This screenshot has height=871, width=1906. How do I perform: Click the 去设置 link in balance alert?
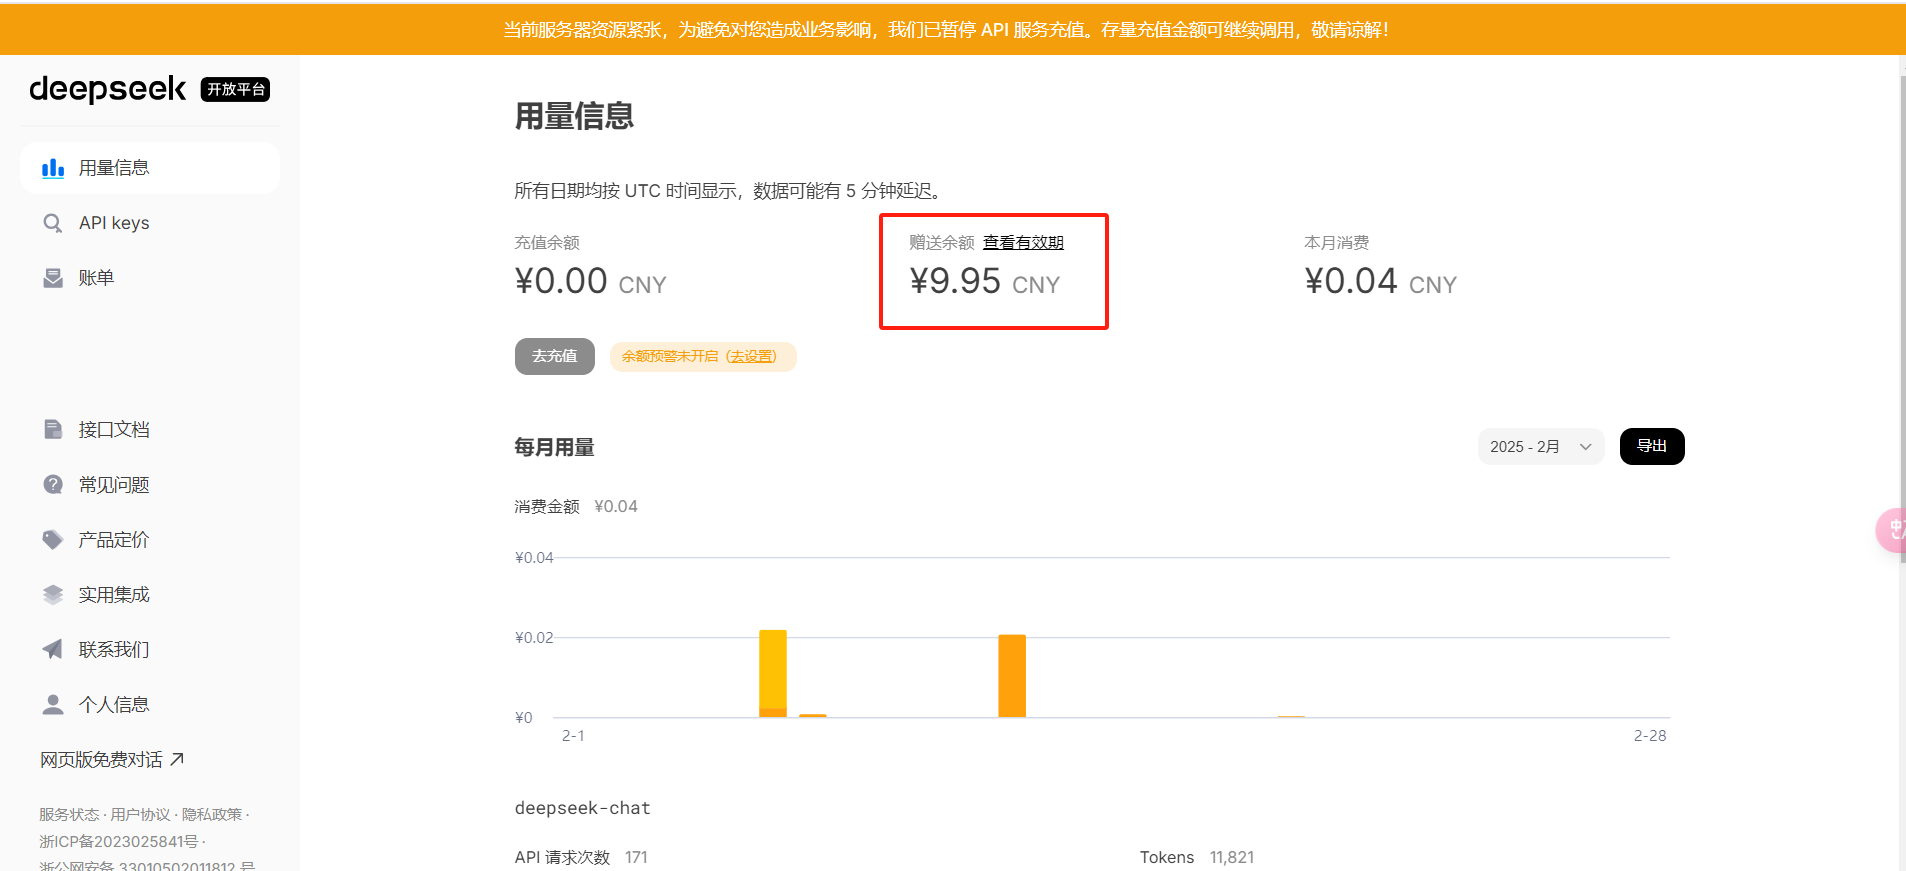(x=751, y=357)
